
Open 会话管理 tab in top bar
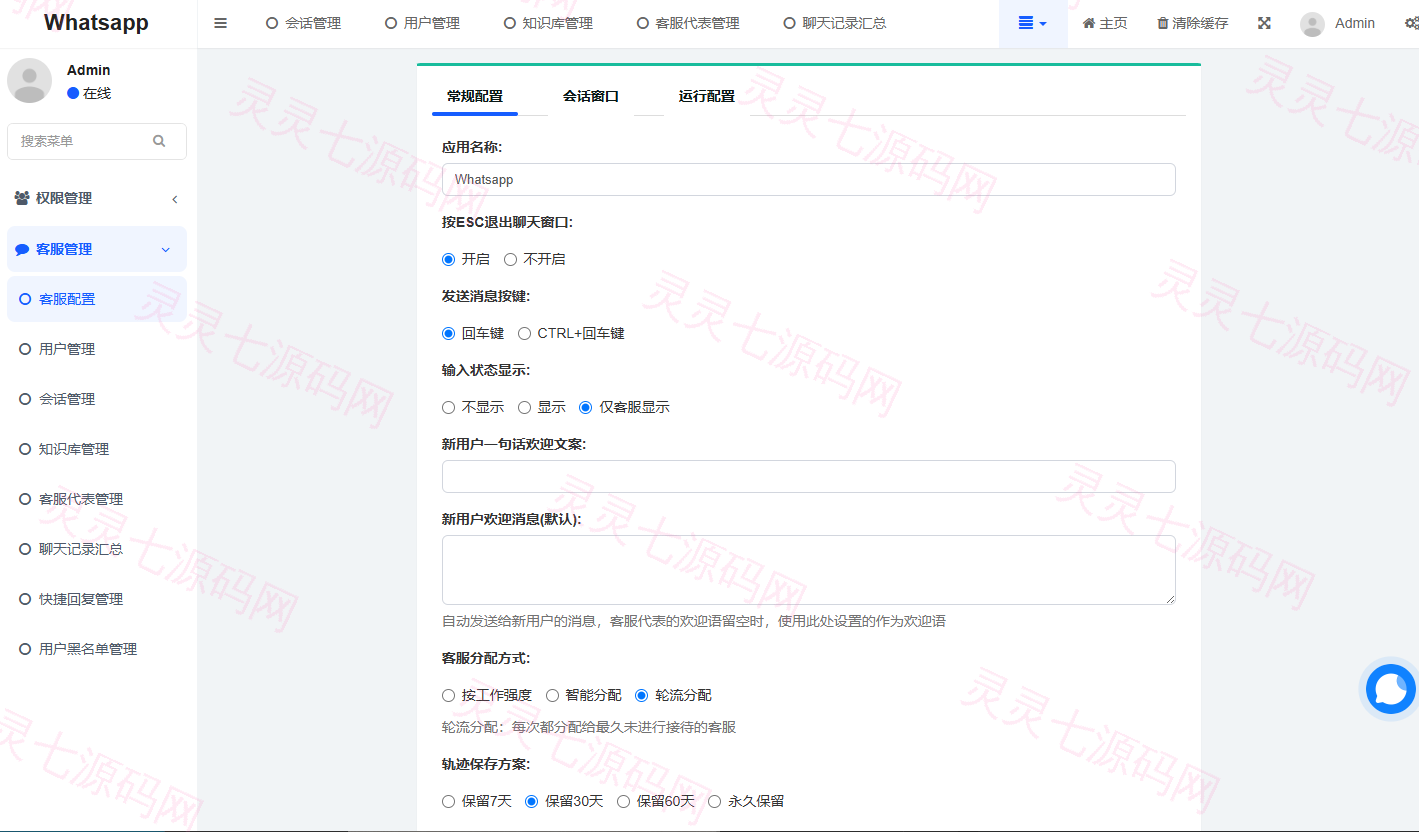303,23
